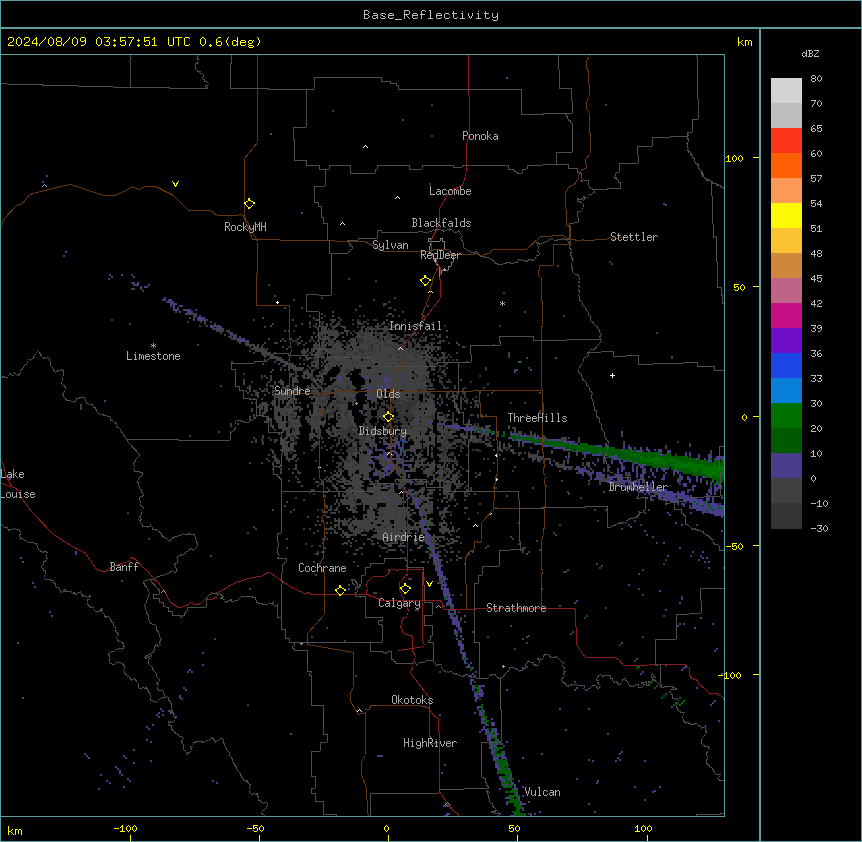Click the Okotoks label

click(412, 700)
